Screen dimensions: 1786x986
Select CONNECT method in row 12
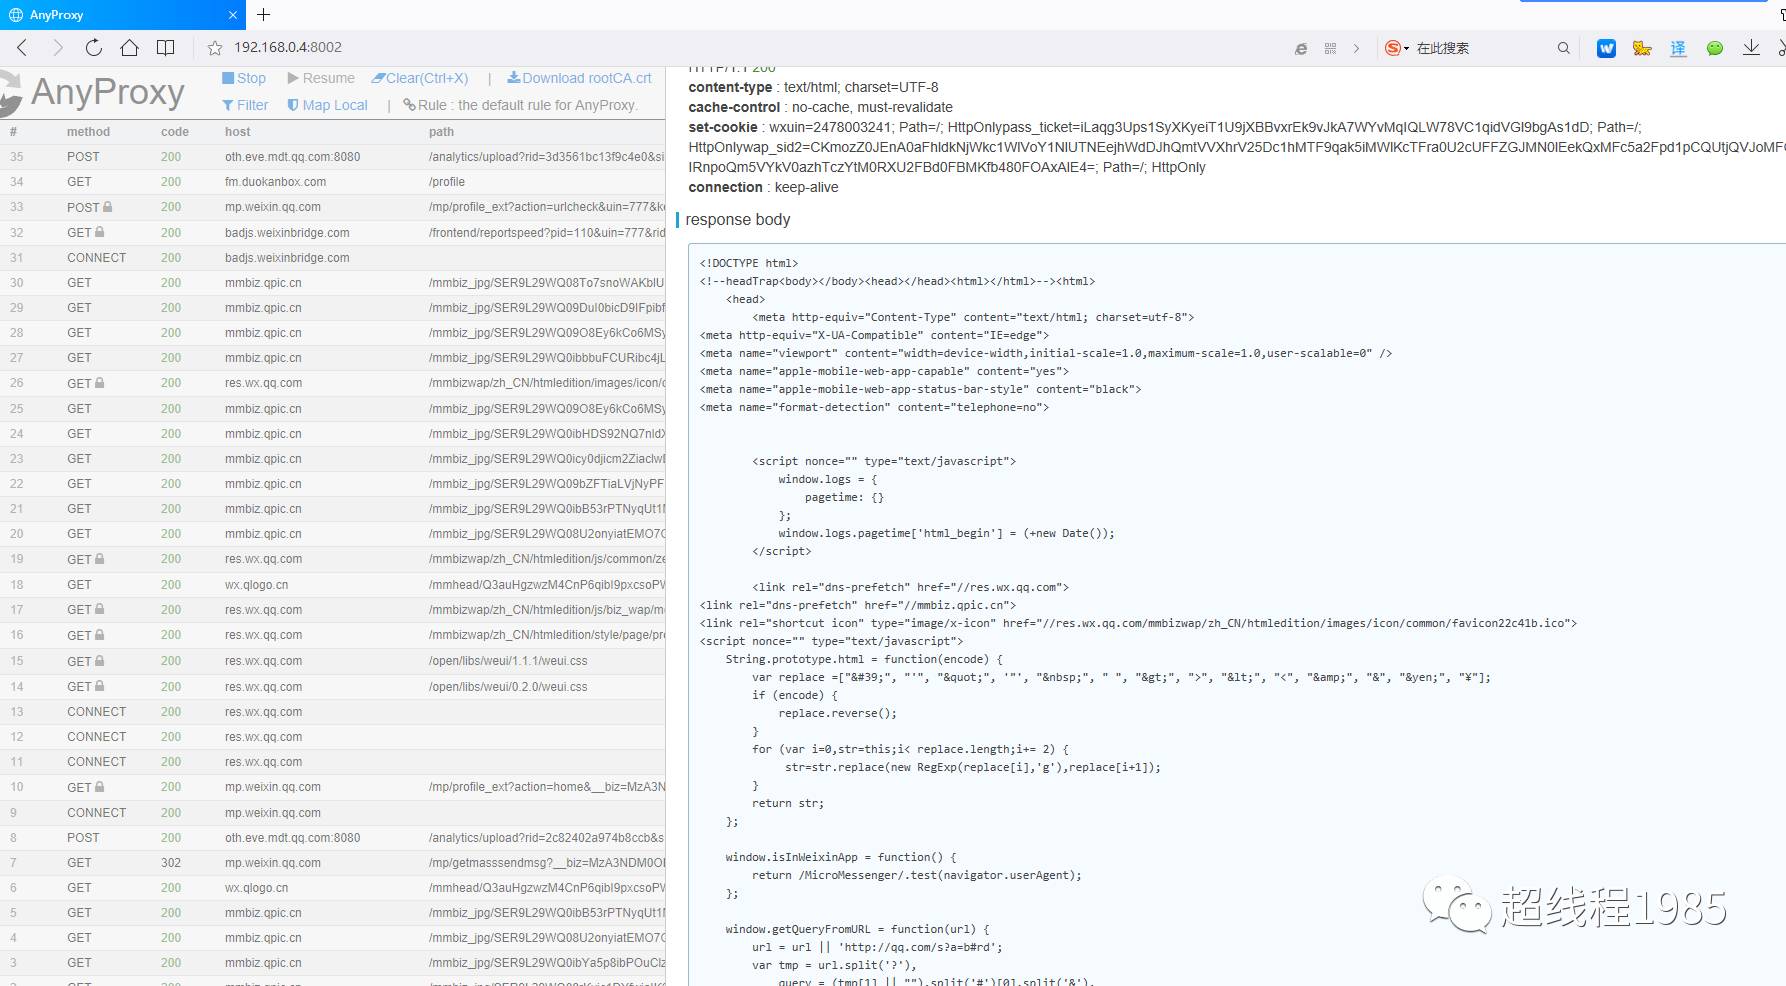coord(97,737)
